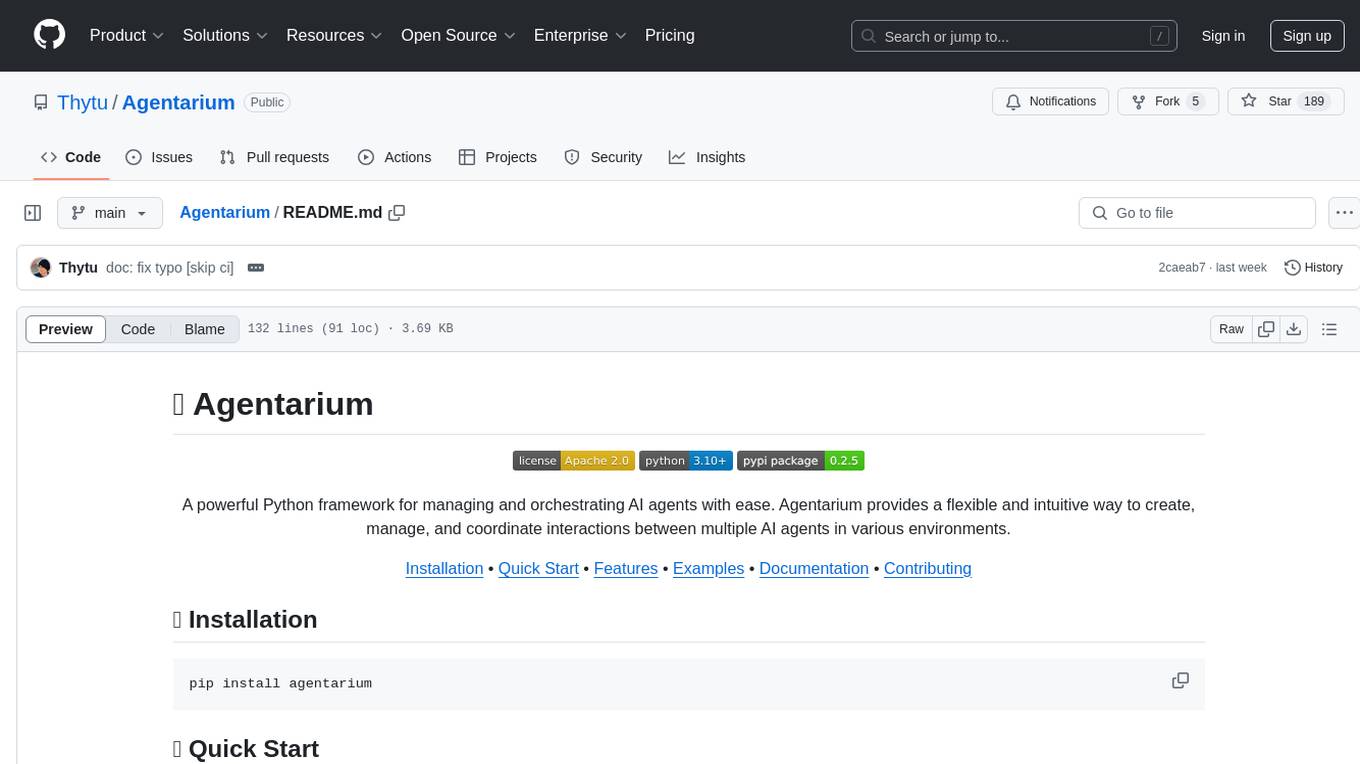This screenshot has height=764, width=1360.
Task: Go to the Pricing page
Action: [670, 35]
